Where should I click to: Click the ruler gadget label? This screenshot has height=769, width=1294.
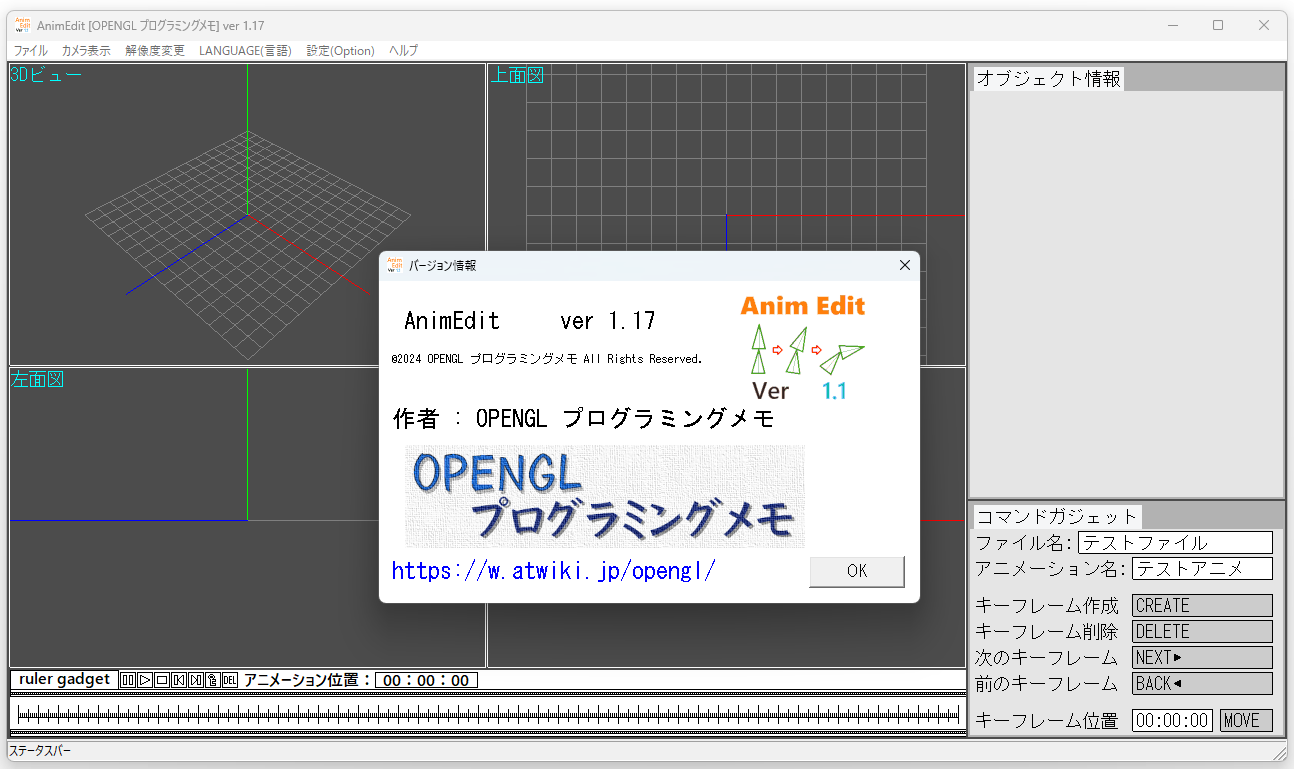pyautogui.click(x=64, y=679)
